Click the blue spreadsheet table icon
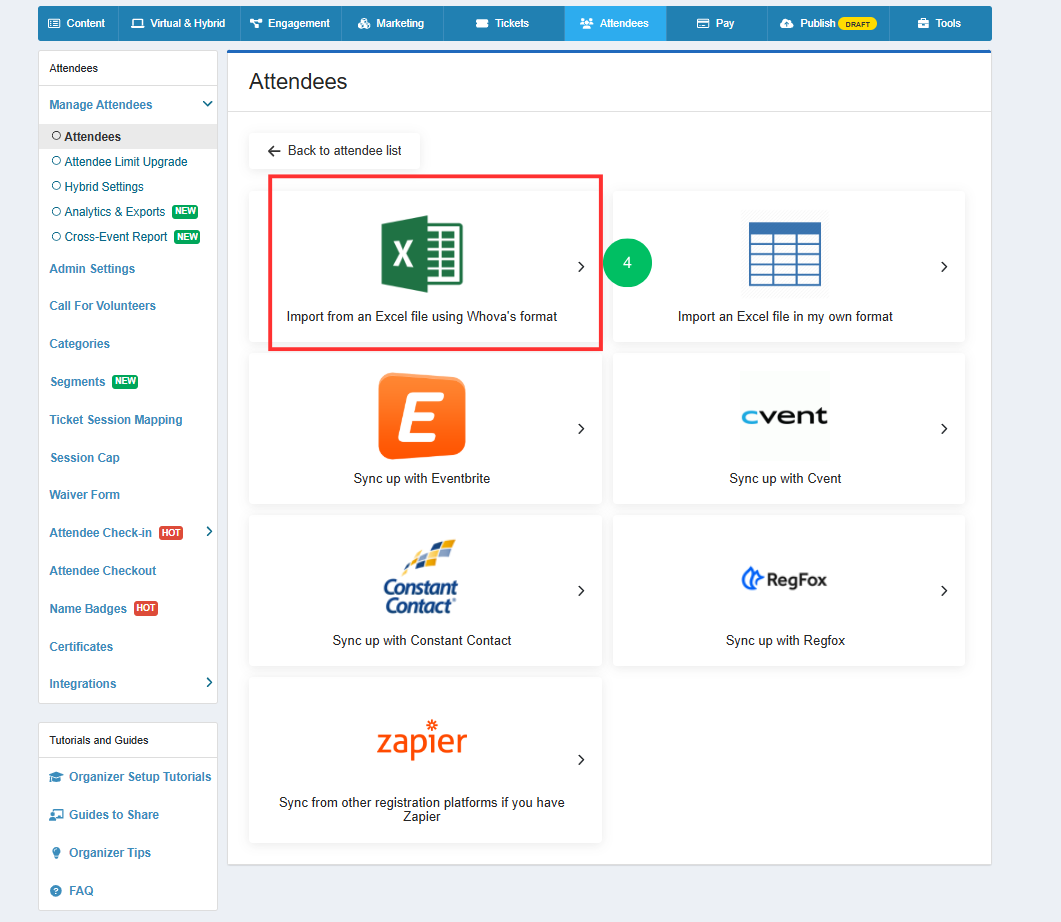1061x922 pixels. [785, 254]
